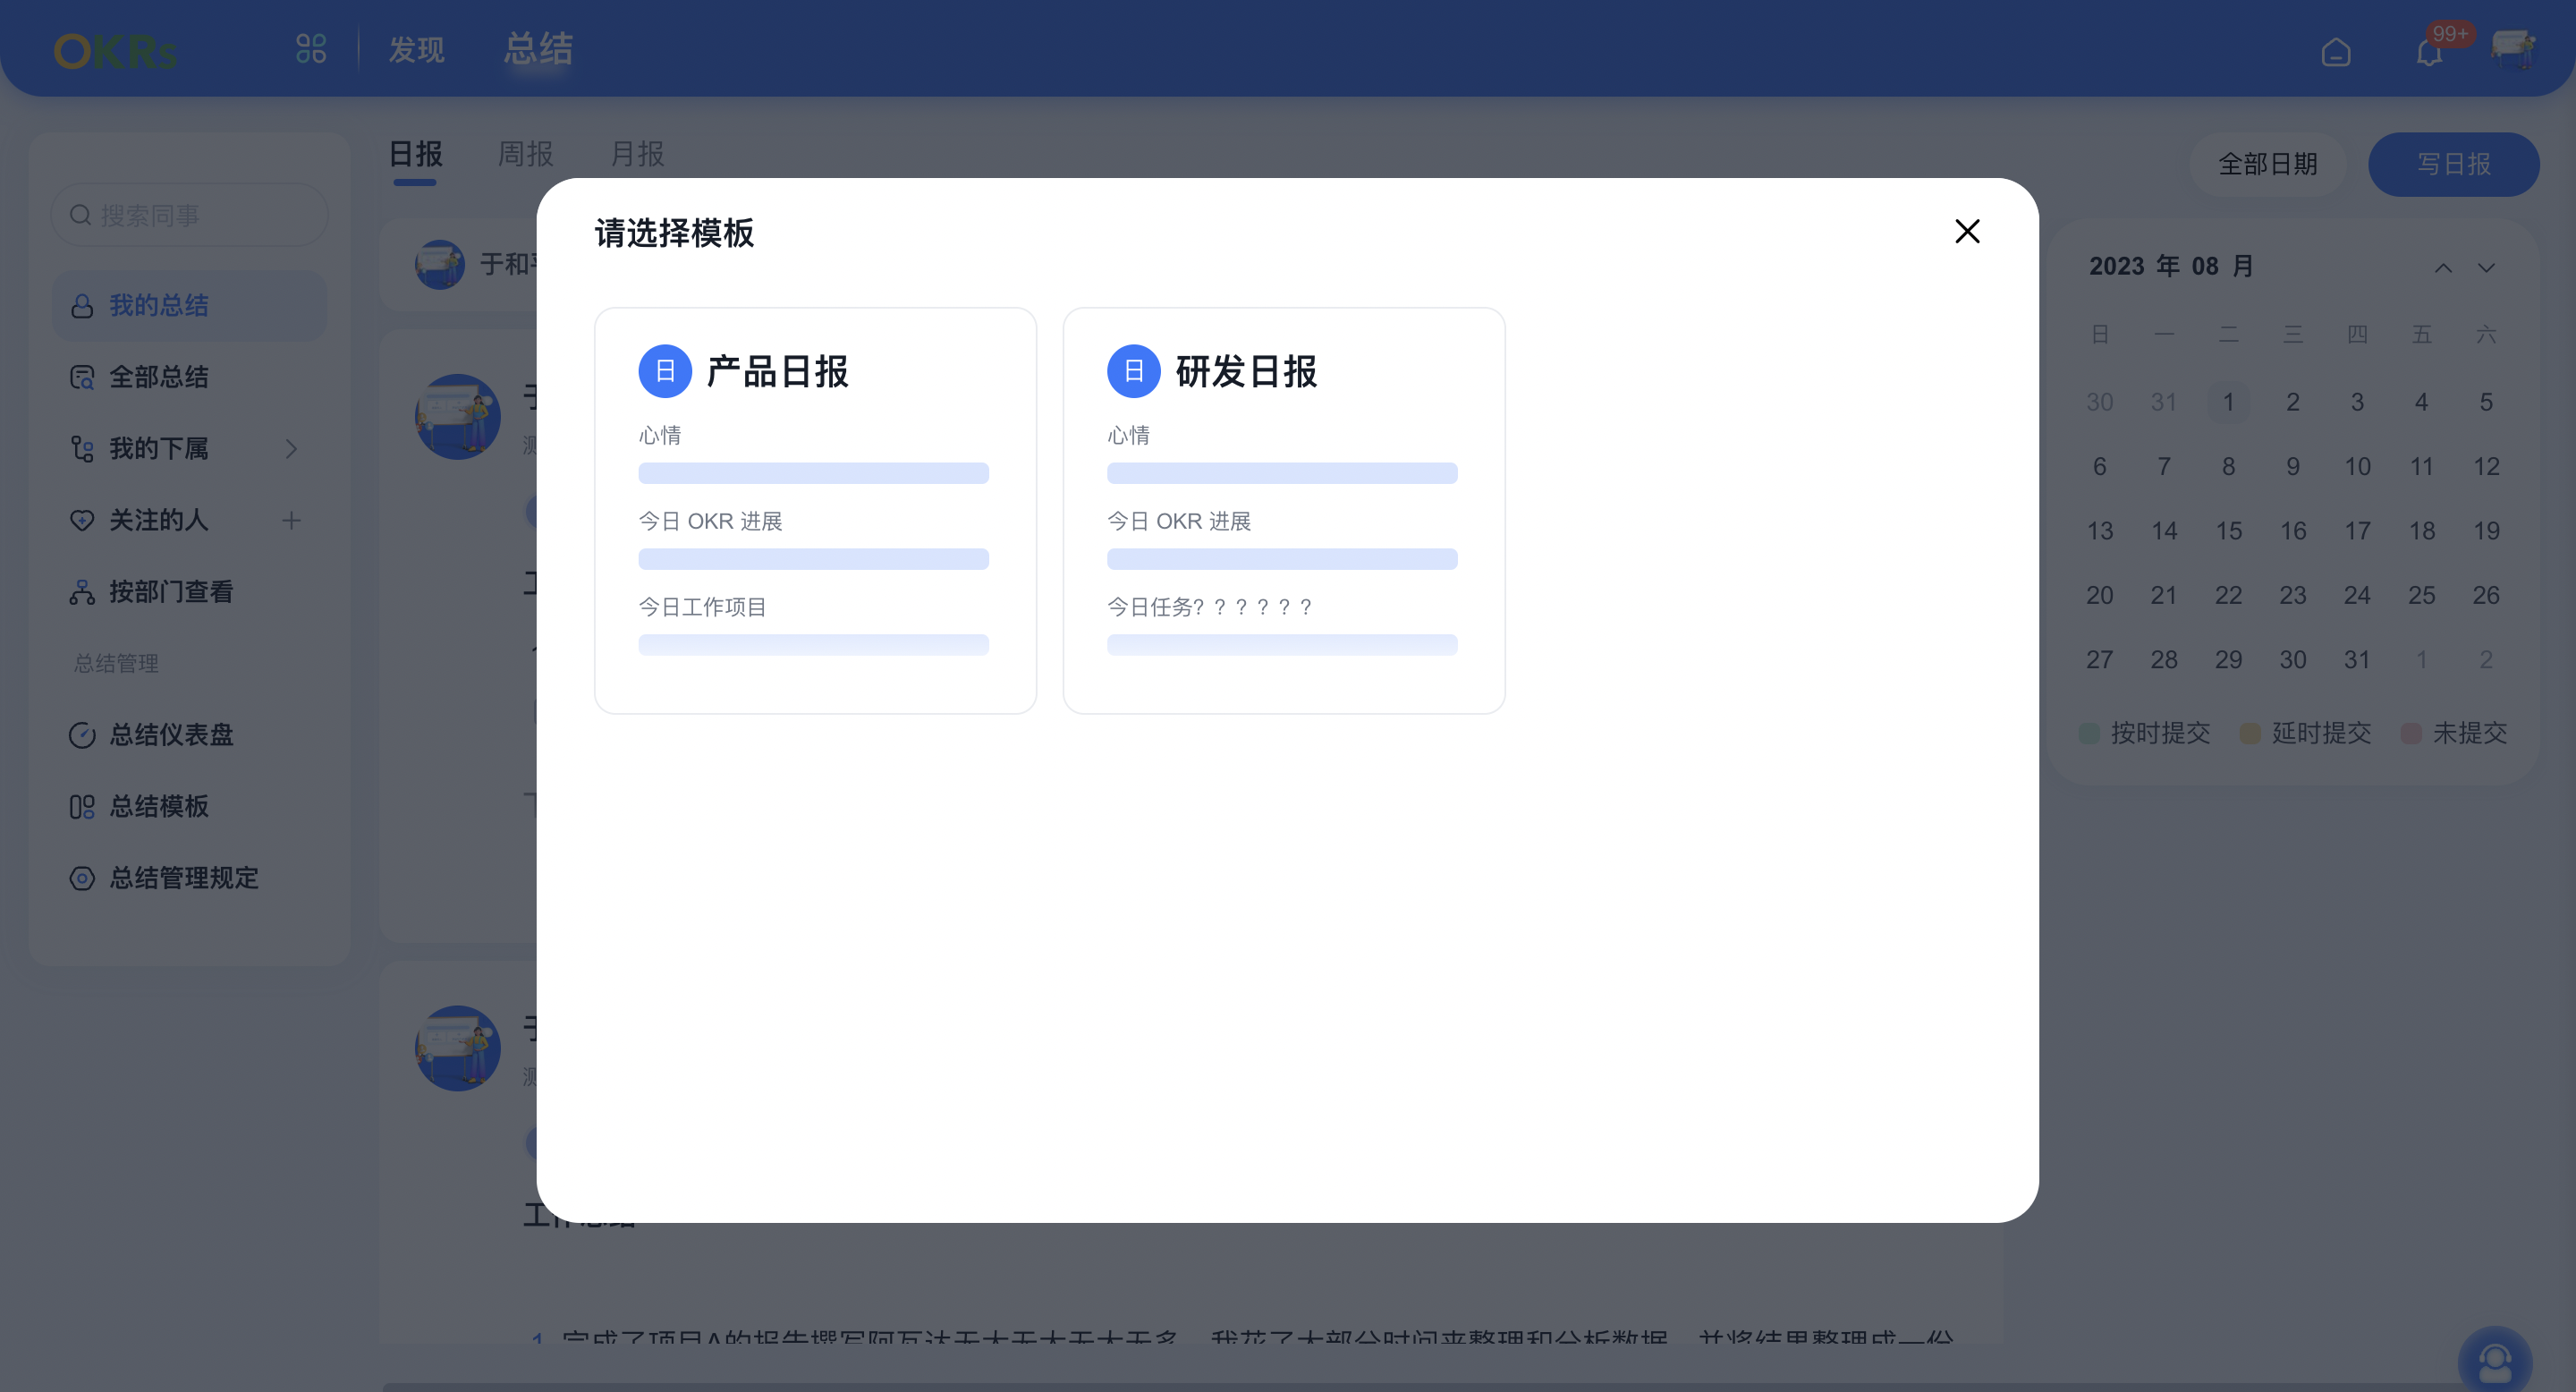This screenshot has height=1392, width=2576.
Task: Switch to 周报 tab
Action: (526, 154)
